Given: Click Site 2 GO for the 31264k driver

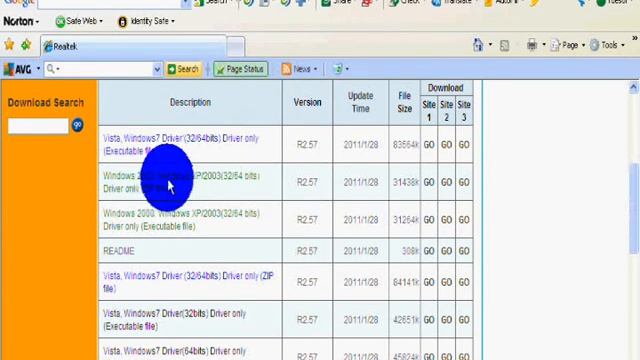Looking at the screenshot, I should tap(446, 220).
